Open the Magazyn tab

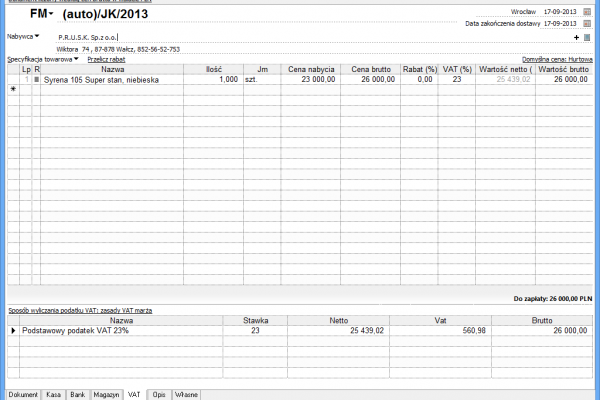click(107, 395)
